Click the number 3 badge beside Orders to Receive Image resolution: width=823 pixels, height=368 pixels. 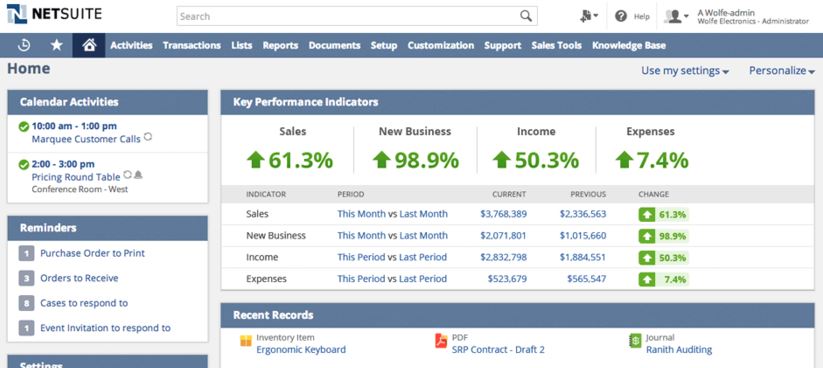point(26,278)
